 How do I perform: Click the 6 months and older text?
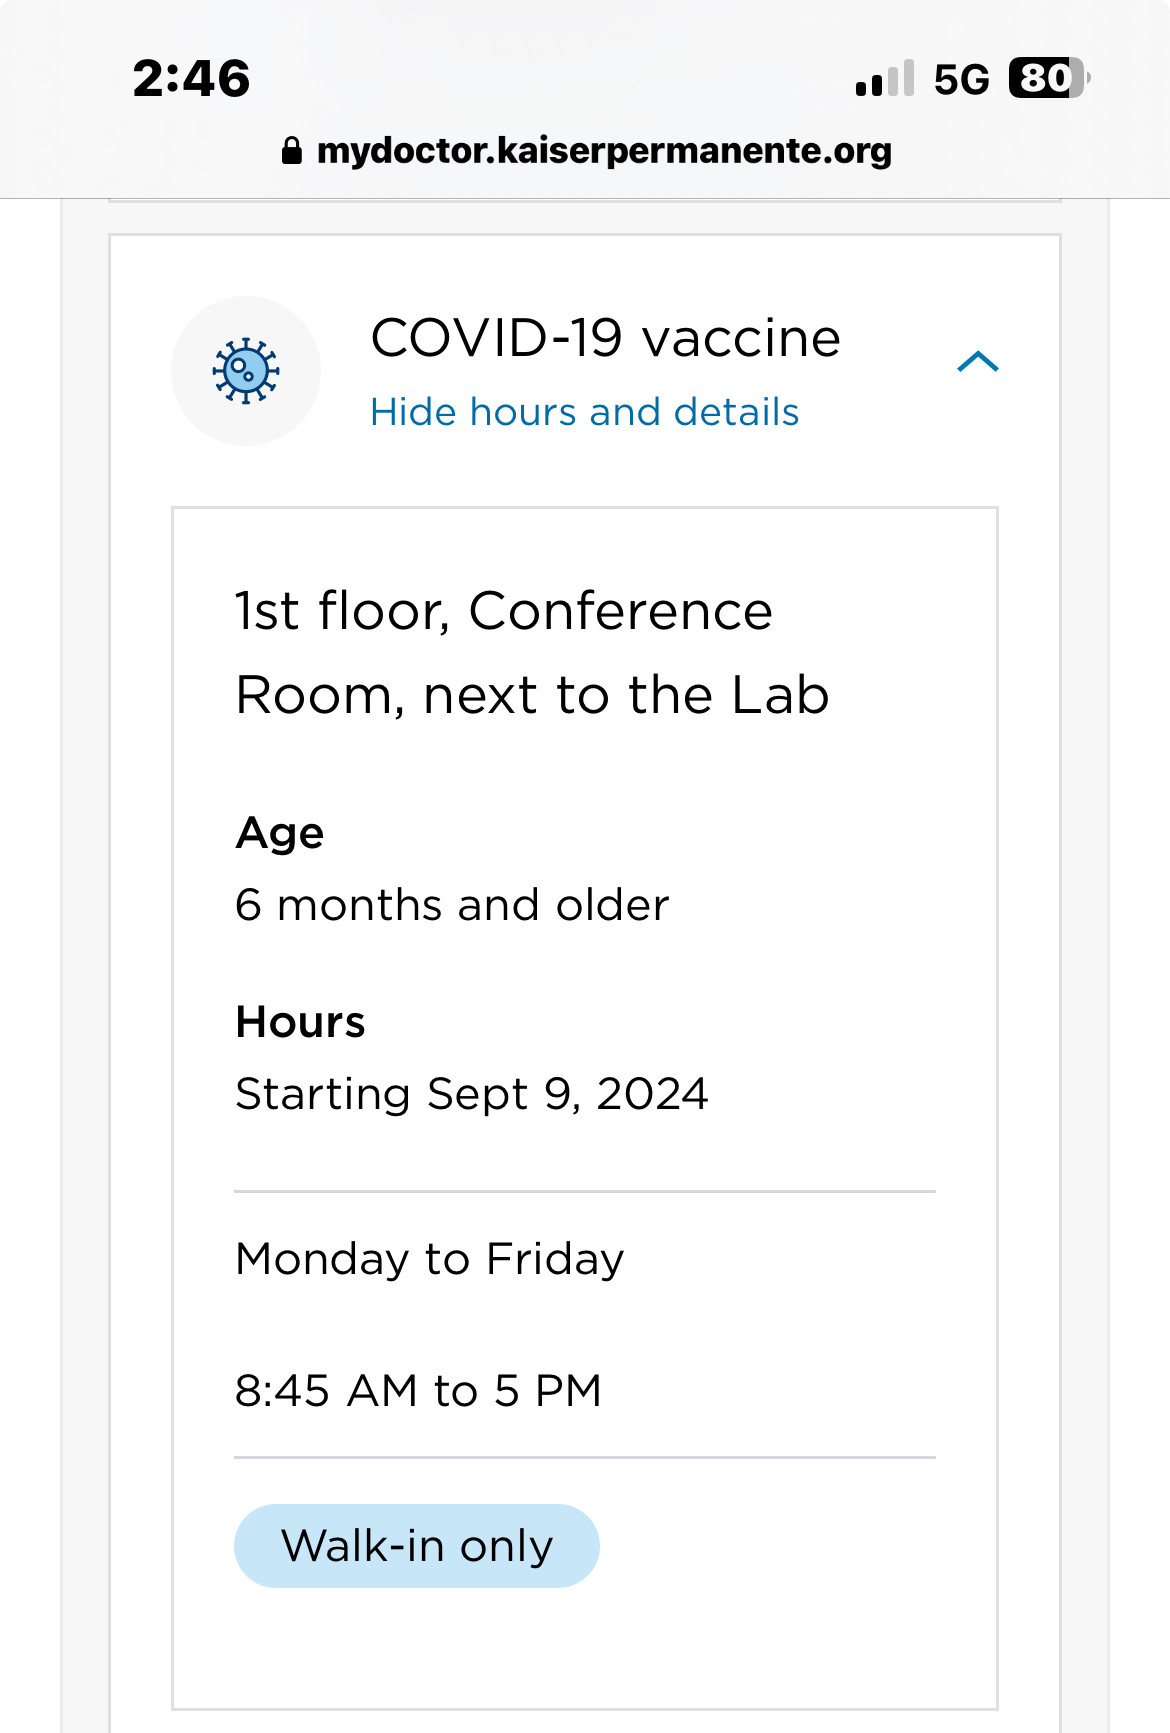click(x=452, y=905)
